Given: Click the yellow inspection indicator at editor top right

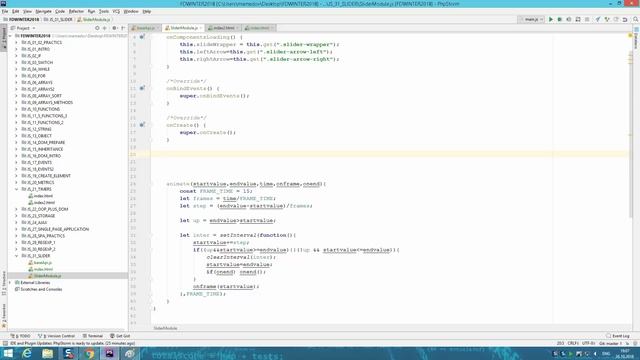Looking at the screenshot, I should (x=630, y=36).
